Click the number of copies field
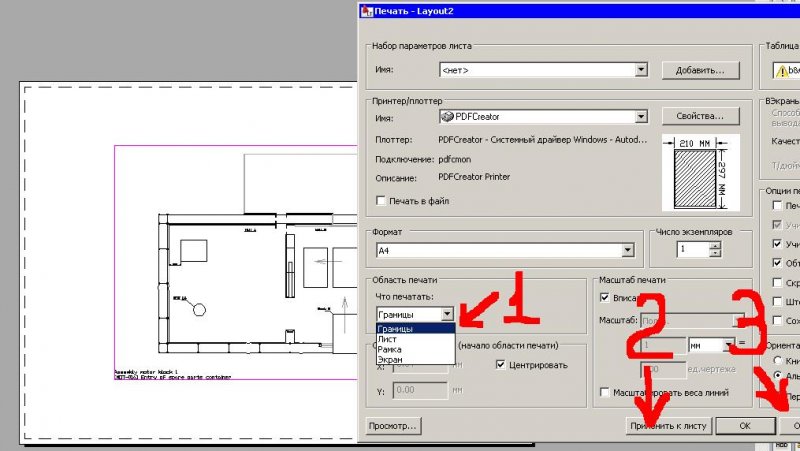 pyautogui.click(x=693, y=249)
